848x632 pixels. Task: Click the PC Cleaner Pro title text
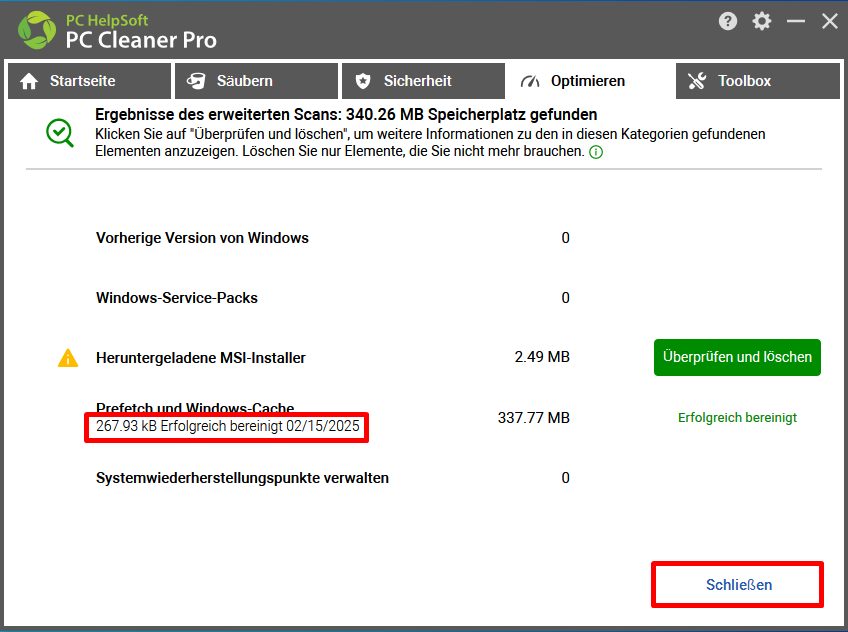(x=141, y=40)
